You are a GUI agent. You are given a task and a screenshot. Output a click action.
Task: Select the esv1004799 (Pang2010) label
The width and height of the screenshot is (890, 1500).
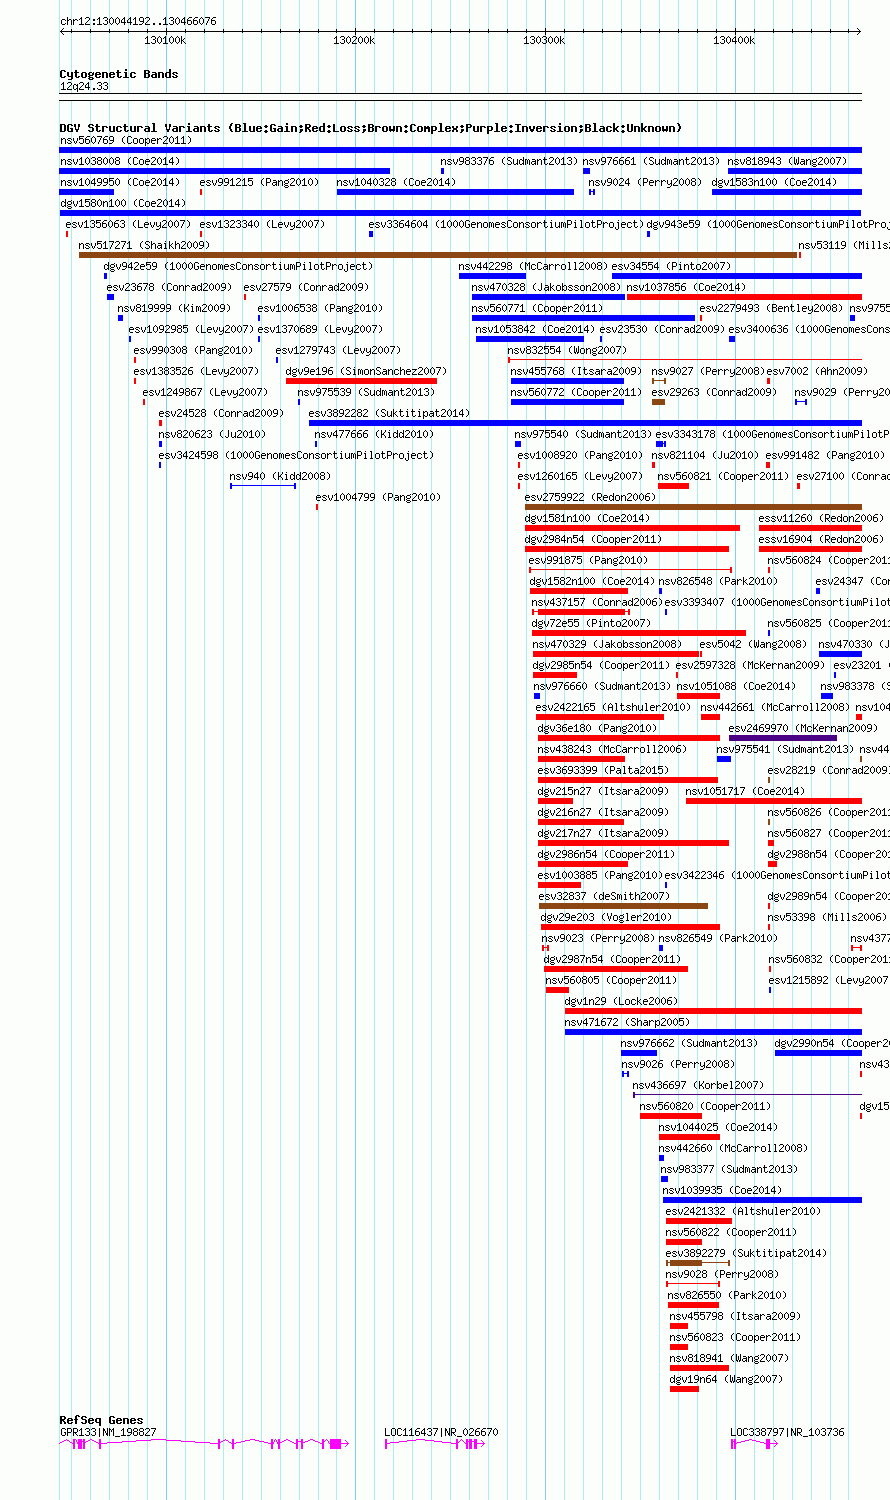[x=378, y=497]
